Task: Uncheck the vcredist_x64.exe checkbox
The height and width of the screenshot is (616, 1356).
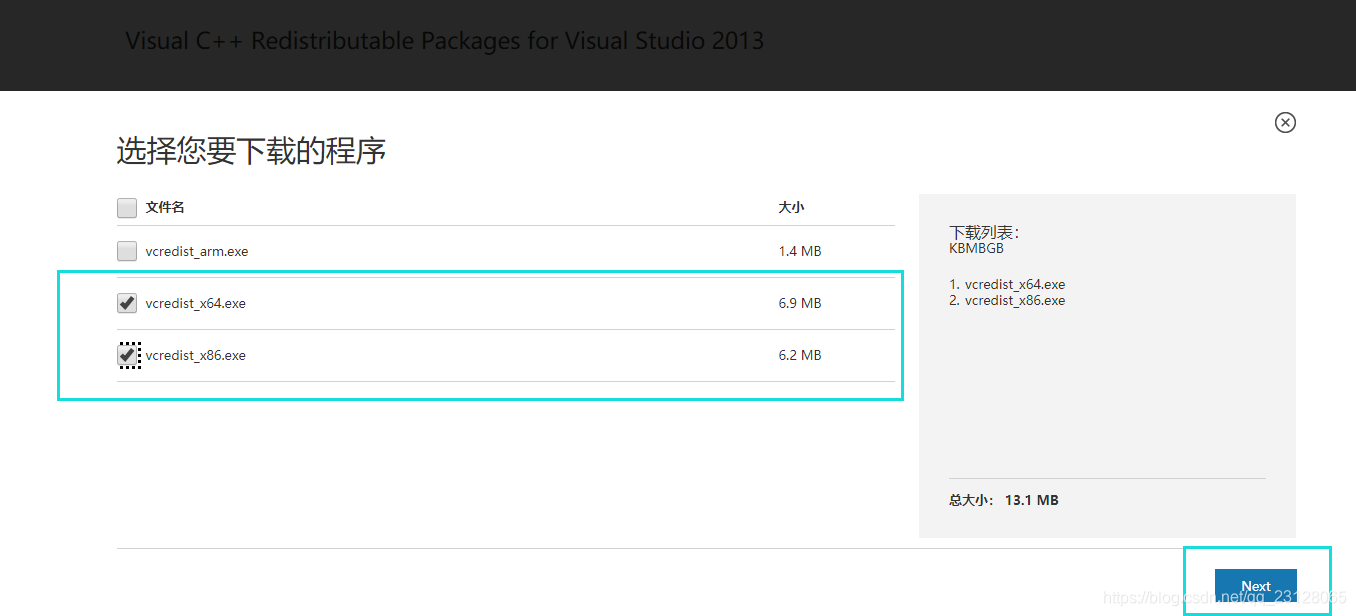Action: pyautogui.click(x=127, y=303)
